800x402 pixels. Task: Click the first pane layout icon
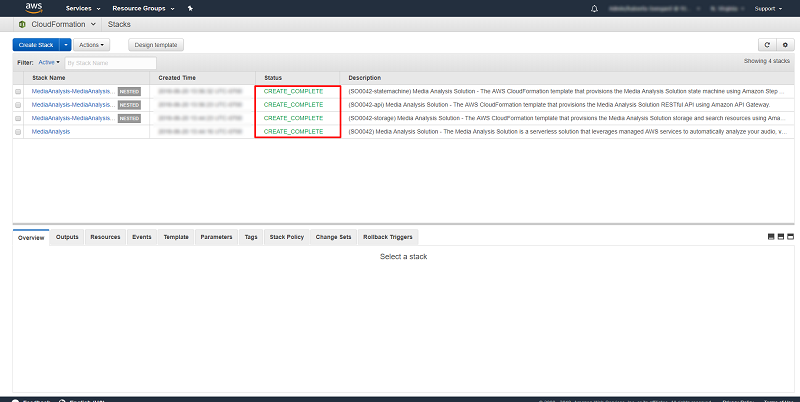tap(771, 237)
